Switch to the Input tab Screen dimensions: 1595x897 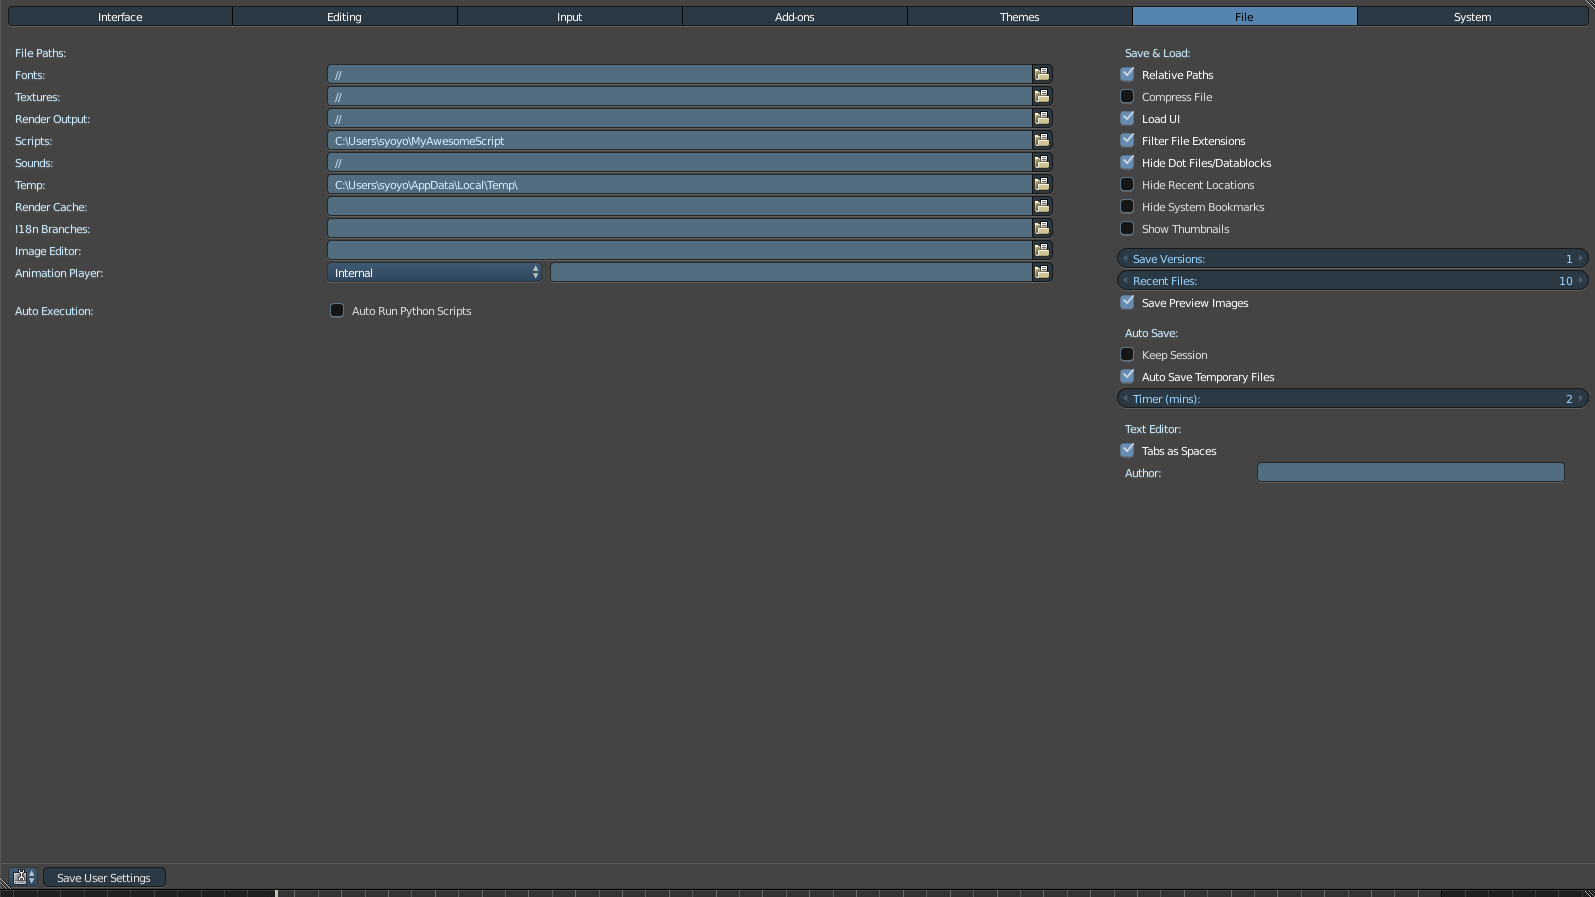click(x=570, y=17)
